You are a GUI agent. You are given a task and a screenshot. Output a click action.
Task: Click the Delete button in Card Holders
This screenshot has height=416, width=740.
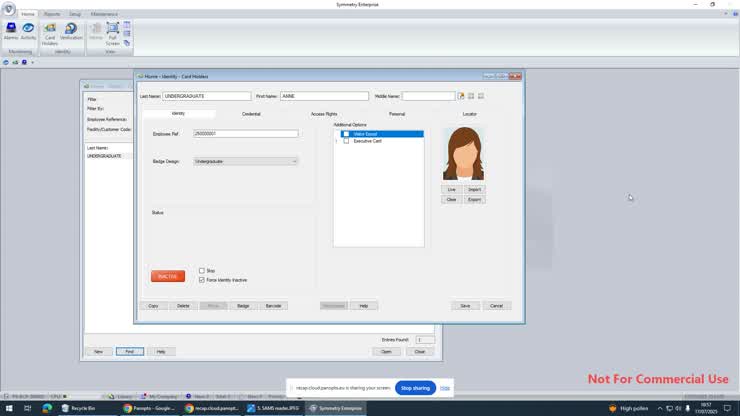(x=183, y=306)
